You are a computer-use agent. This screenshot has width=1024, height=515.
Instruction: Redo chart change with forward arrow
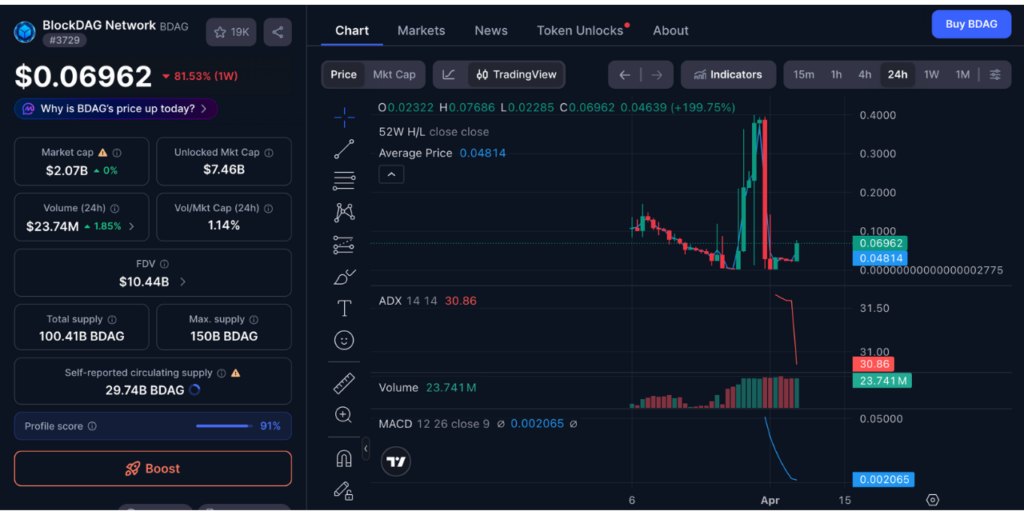click(x=656, y=75)
